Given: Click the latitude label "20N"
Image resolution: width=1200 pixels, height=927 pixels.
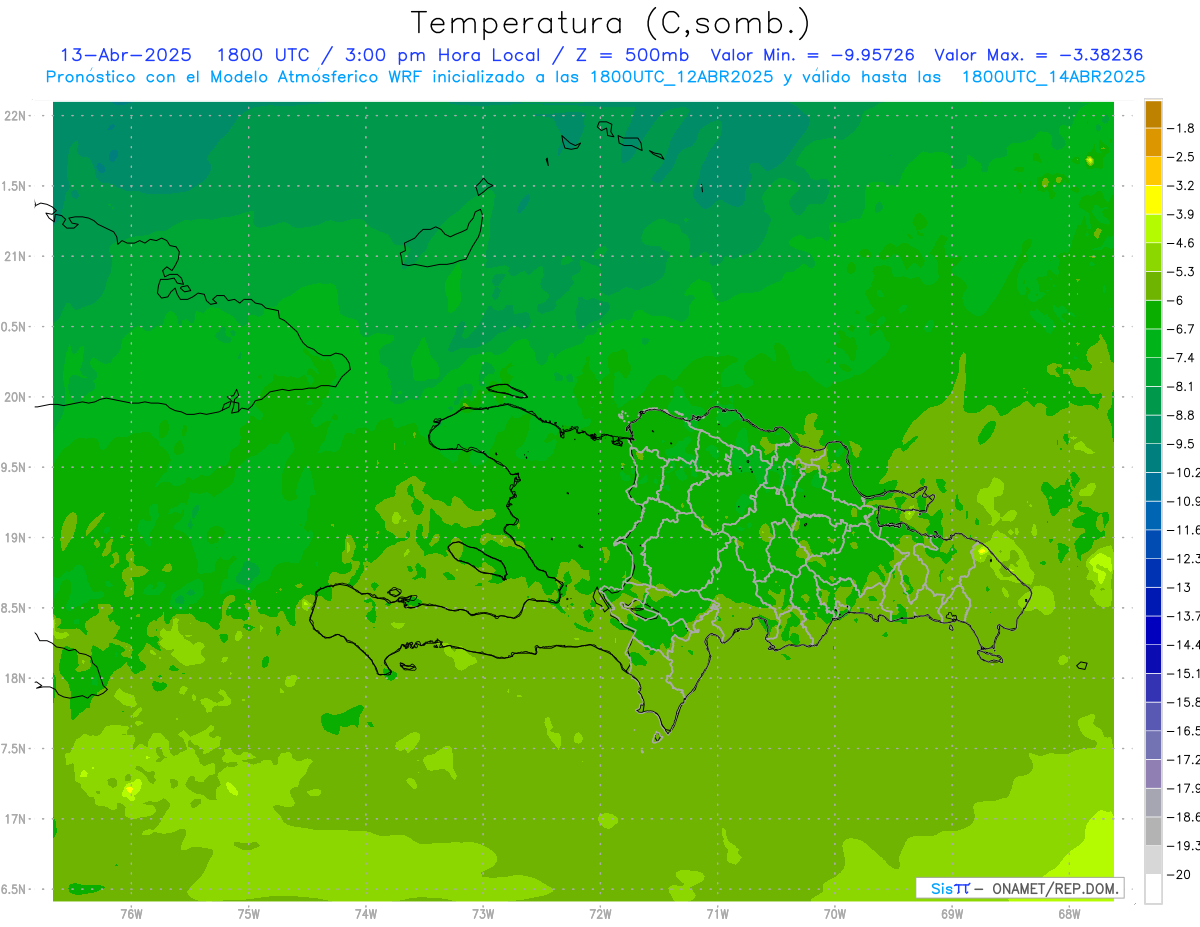Looking at the screenshot, I should click(17, 397).
